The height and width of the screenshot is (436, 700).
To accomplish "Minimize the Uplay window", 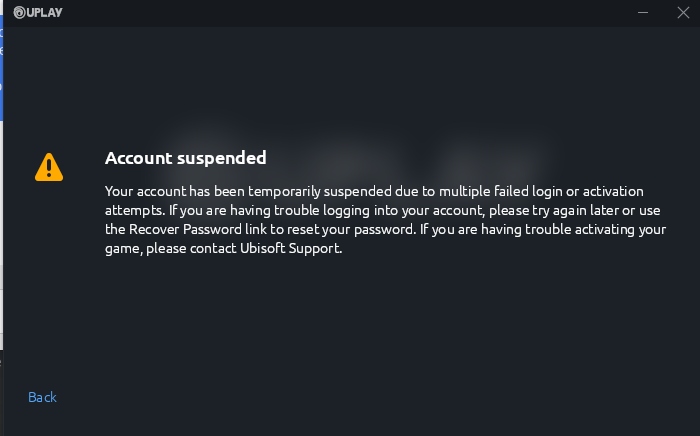I will pos(643,12).
